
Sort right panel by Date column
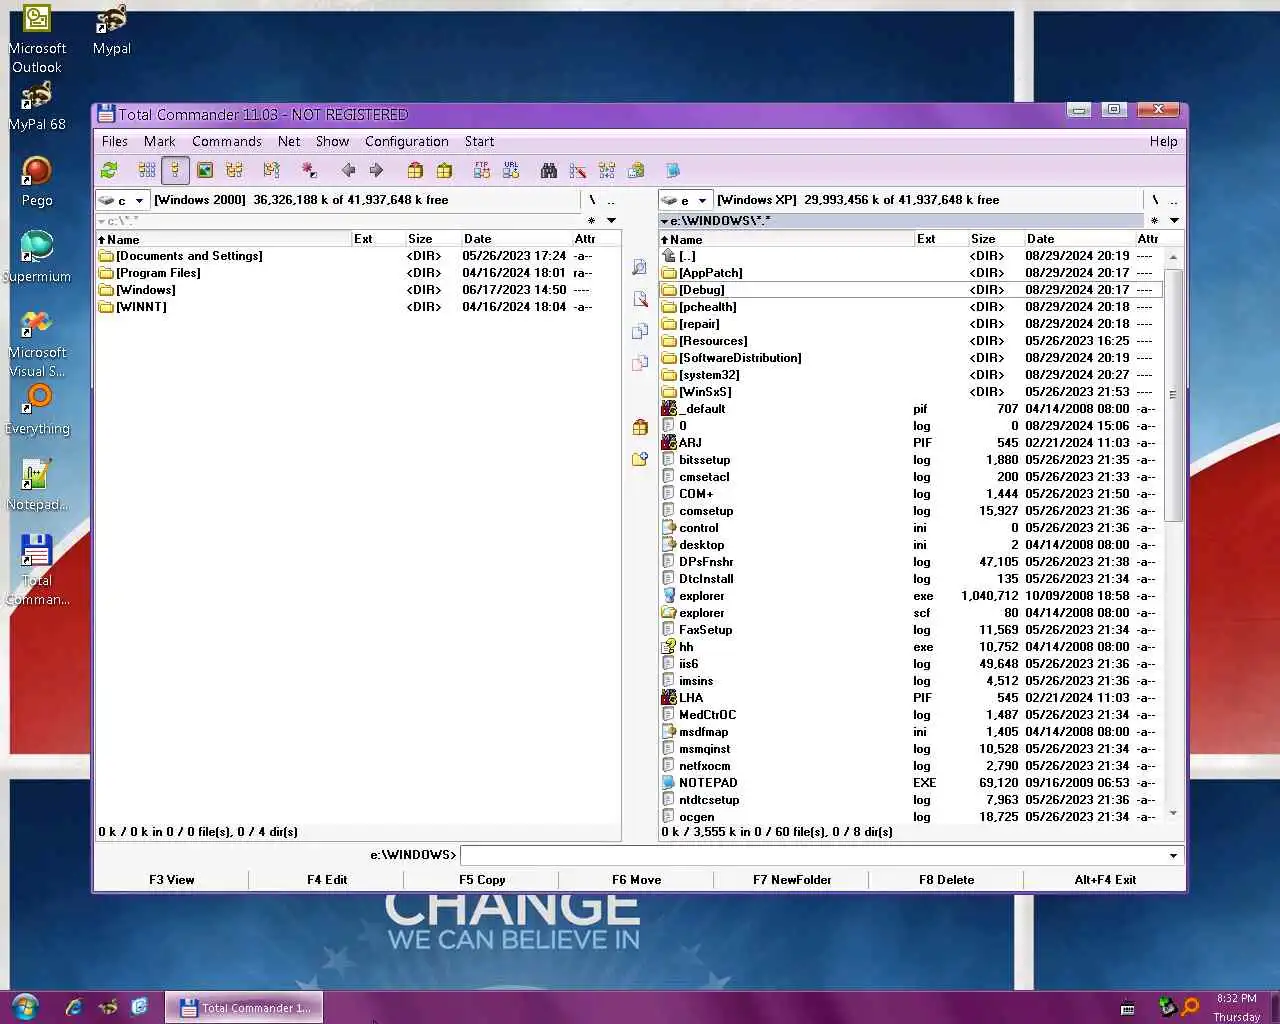click(1079, 239)
